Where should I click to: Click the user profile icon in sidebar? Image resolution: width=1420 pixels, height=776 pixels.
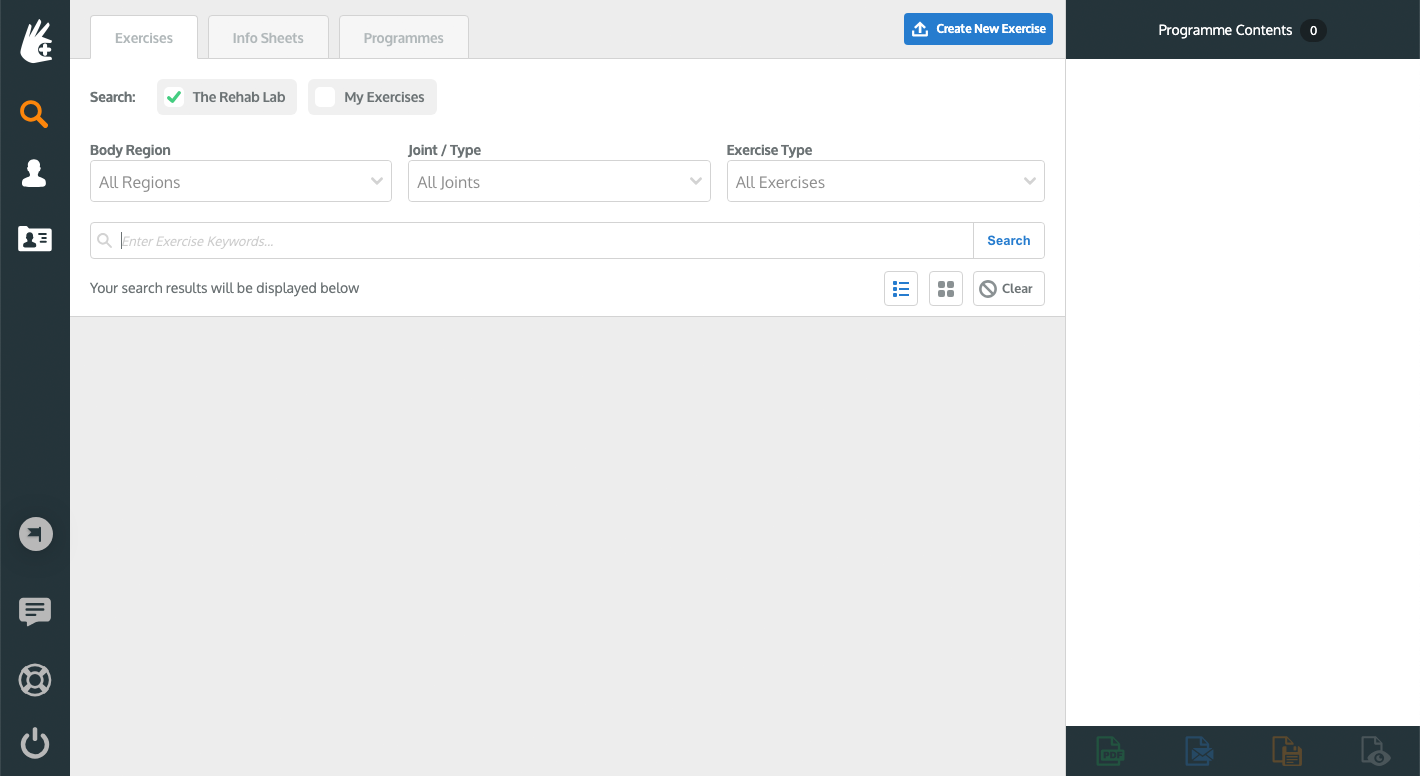tap(34, 174)
